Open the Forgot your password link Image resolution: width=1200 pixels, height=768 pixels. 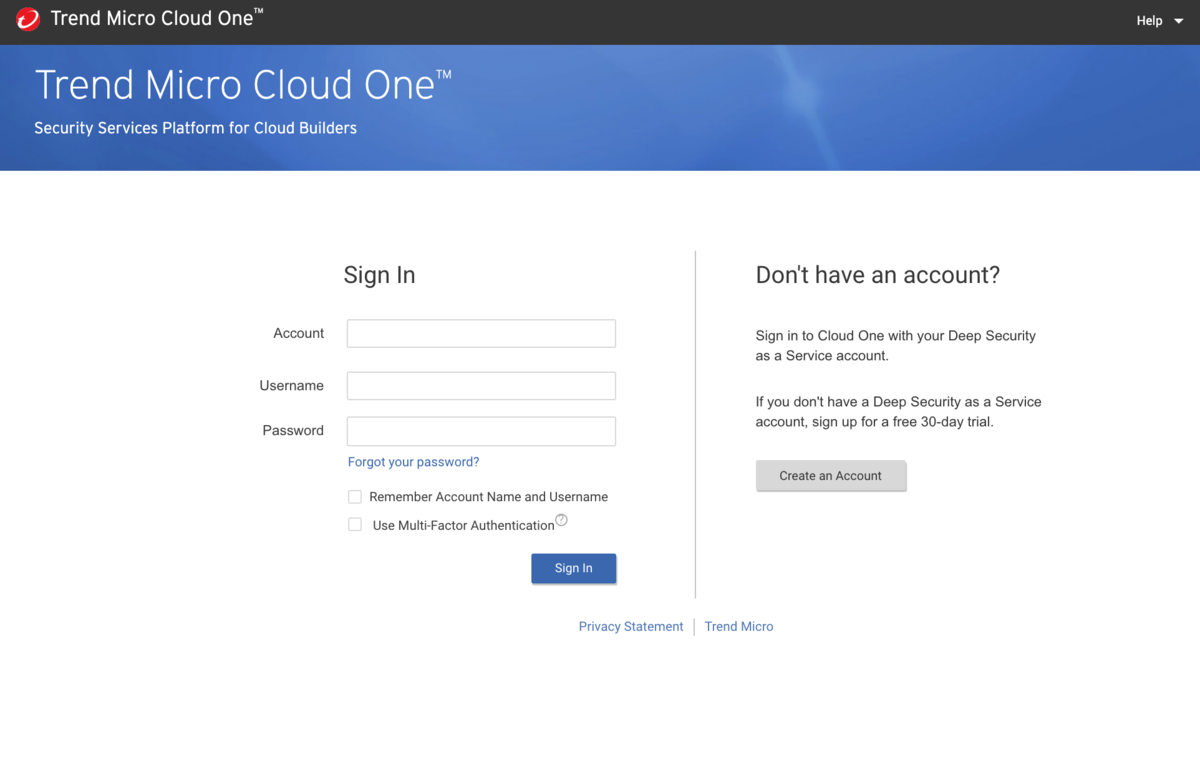tap(414, 462)
